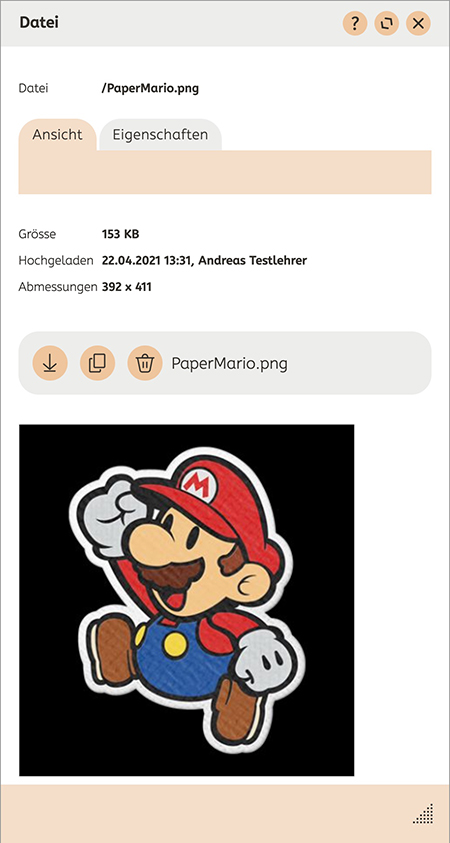The width and height of the screenshot is (450, 843).
Task: Click the PaperMario.png filename beside trash icon
Action: (x=230, y=364)
